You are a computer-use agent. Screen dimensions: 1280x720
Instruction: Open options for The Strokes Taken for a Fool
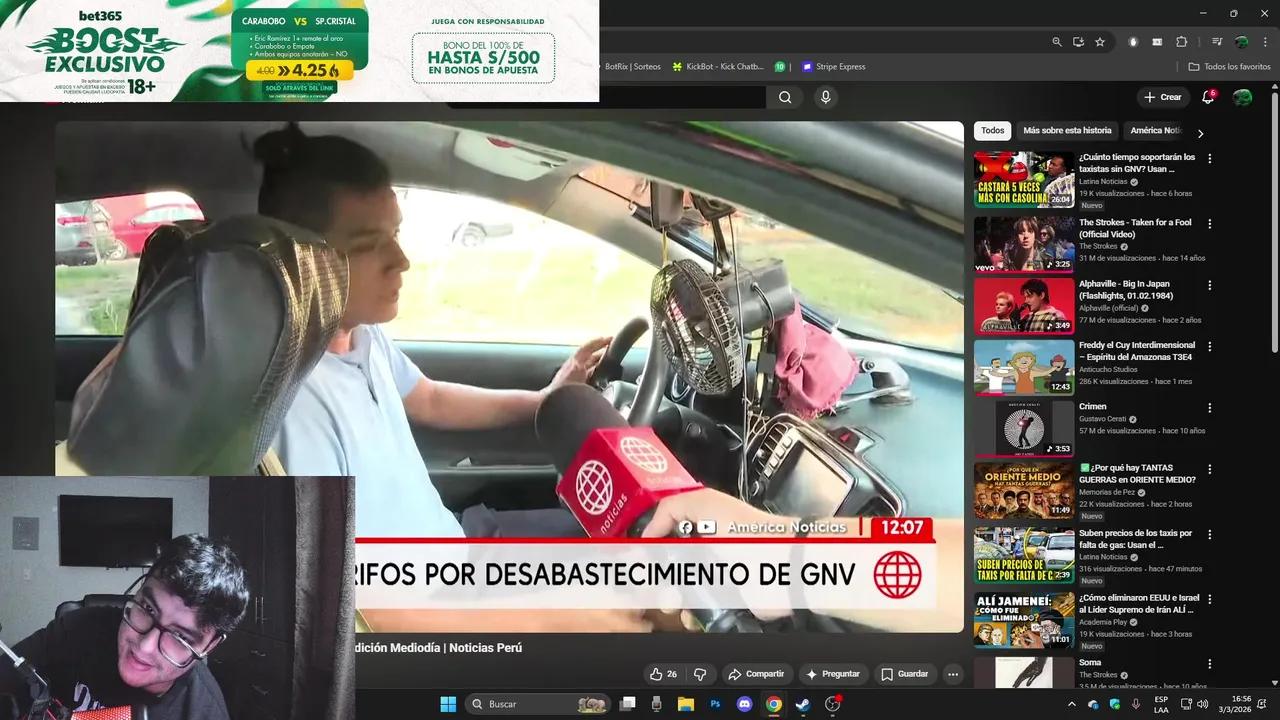tap(1209, 224)
